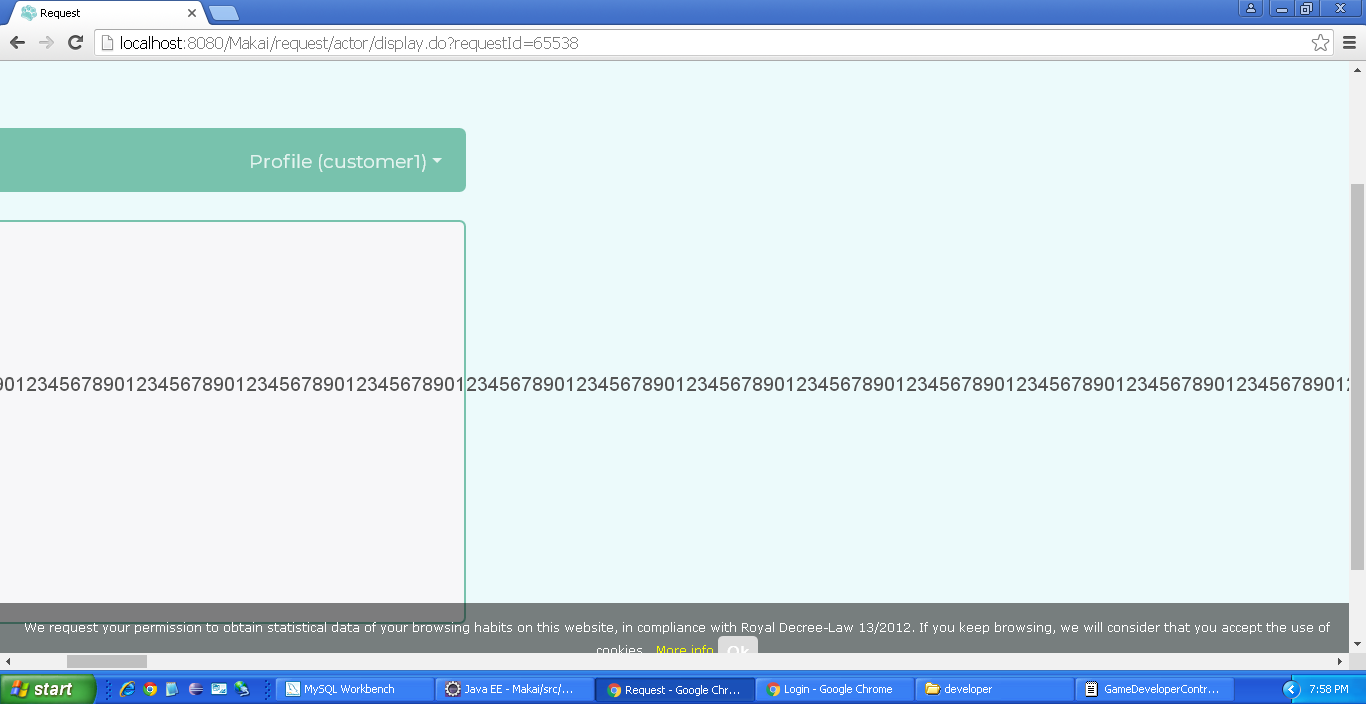Open the Profile (customer1) dropdown menu
The height and width of the screenshot is (704, 1366).
point(345,161)
